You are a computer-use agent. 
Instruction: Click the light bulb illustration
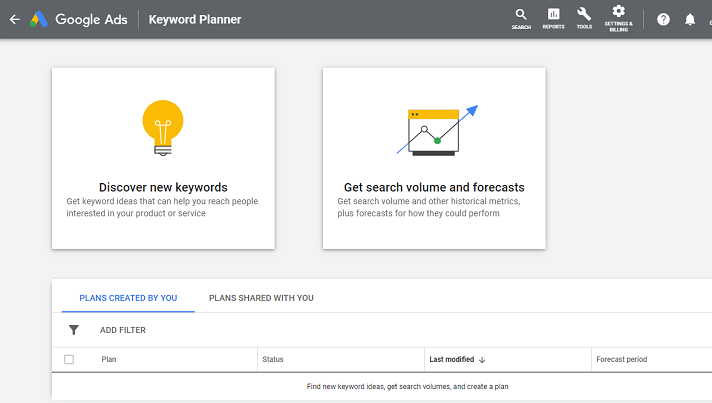163,128
